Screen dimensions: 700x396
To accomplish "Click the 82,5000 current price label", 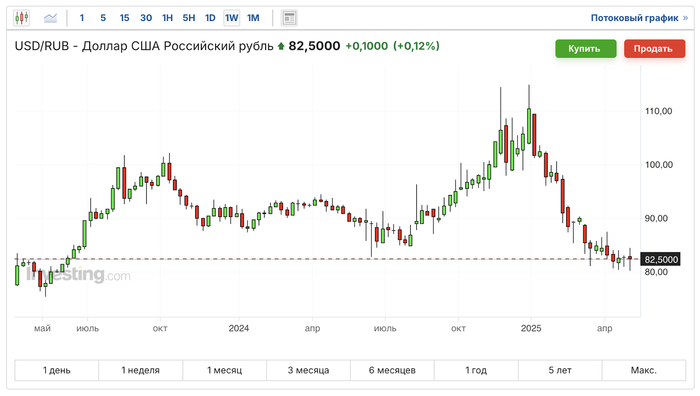I will (x=661, y=259).
